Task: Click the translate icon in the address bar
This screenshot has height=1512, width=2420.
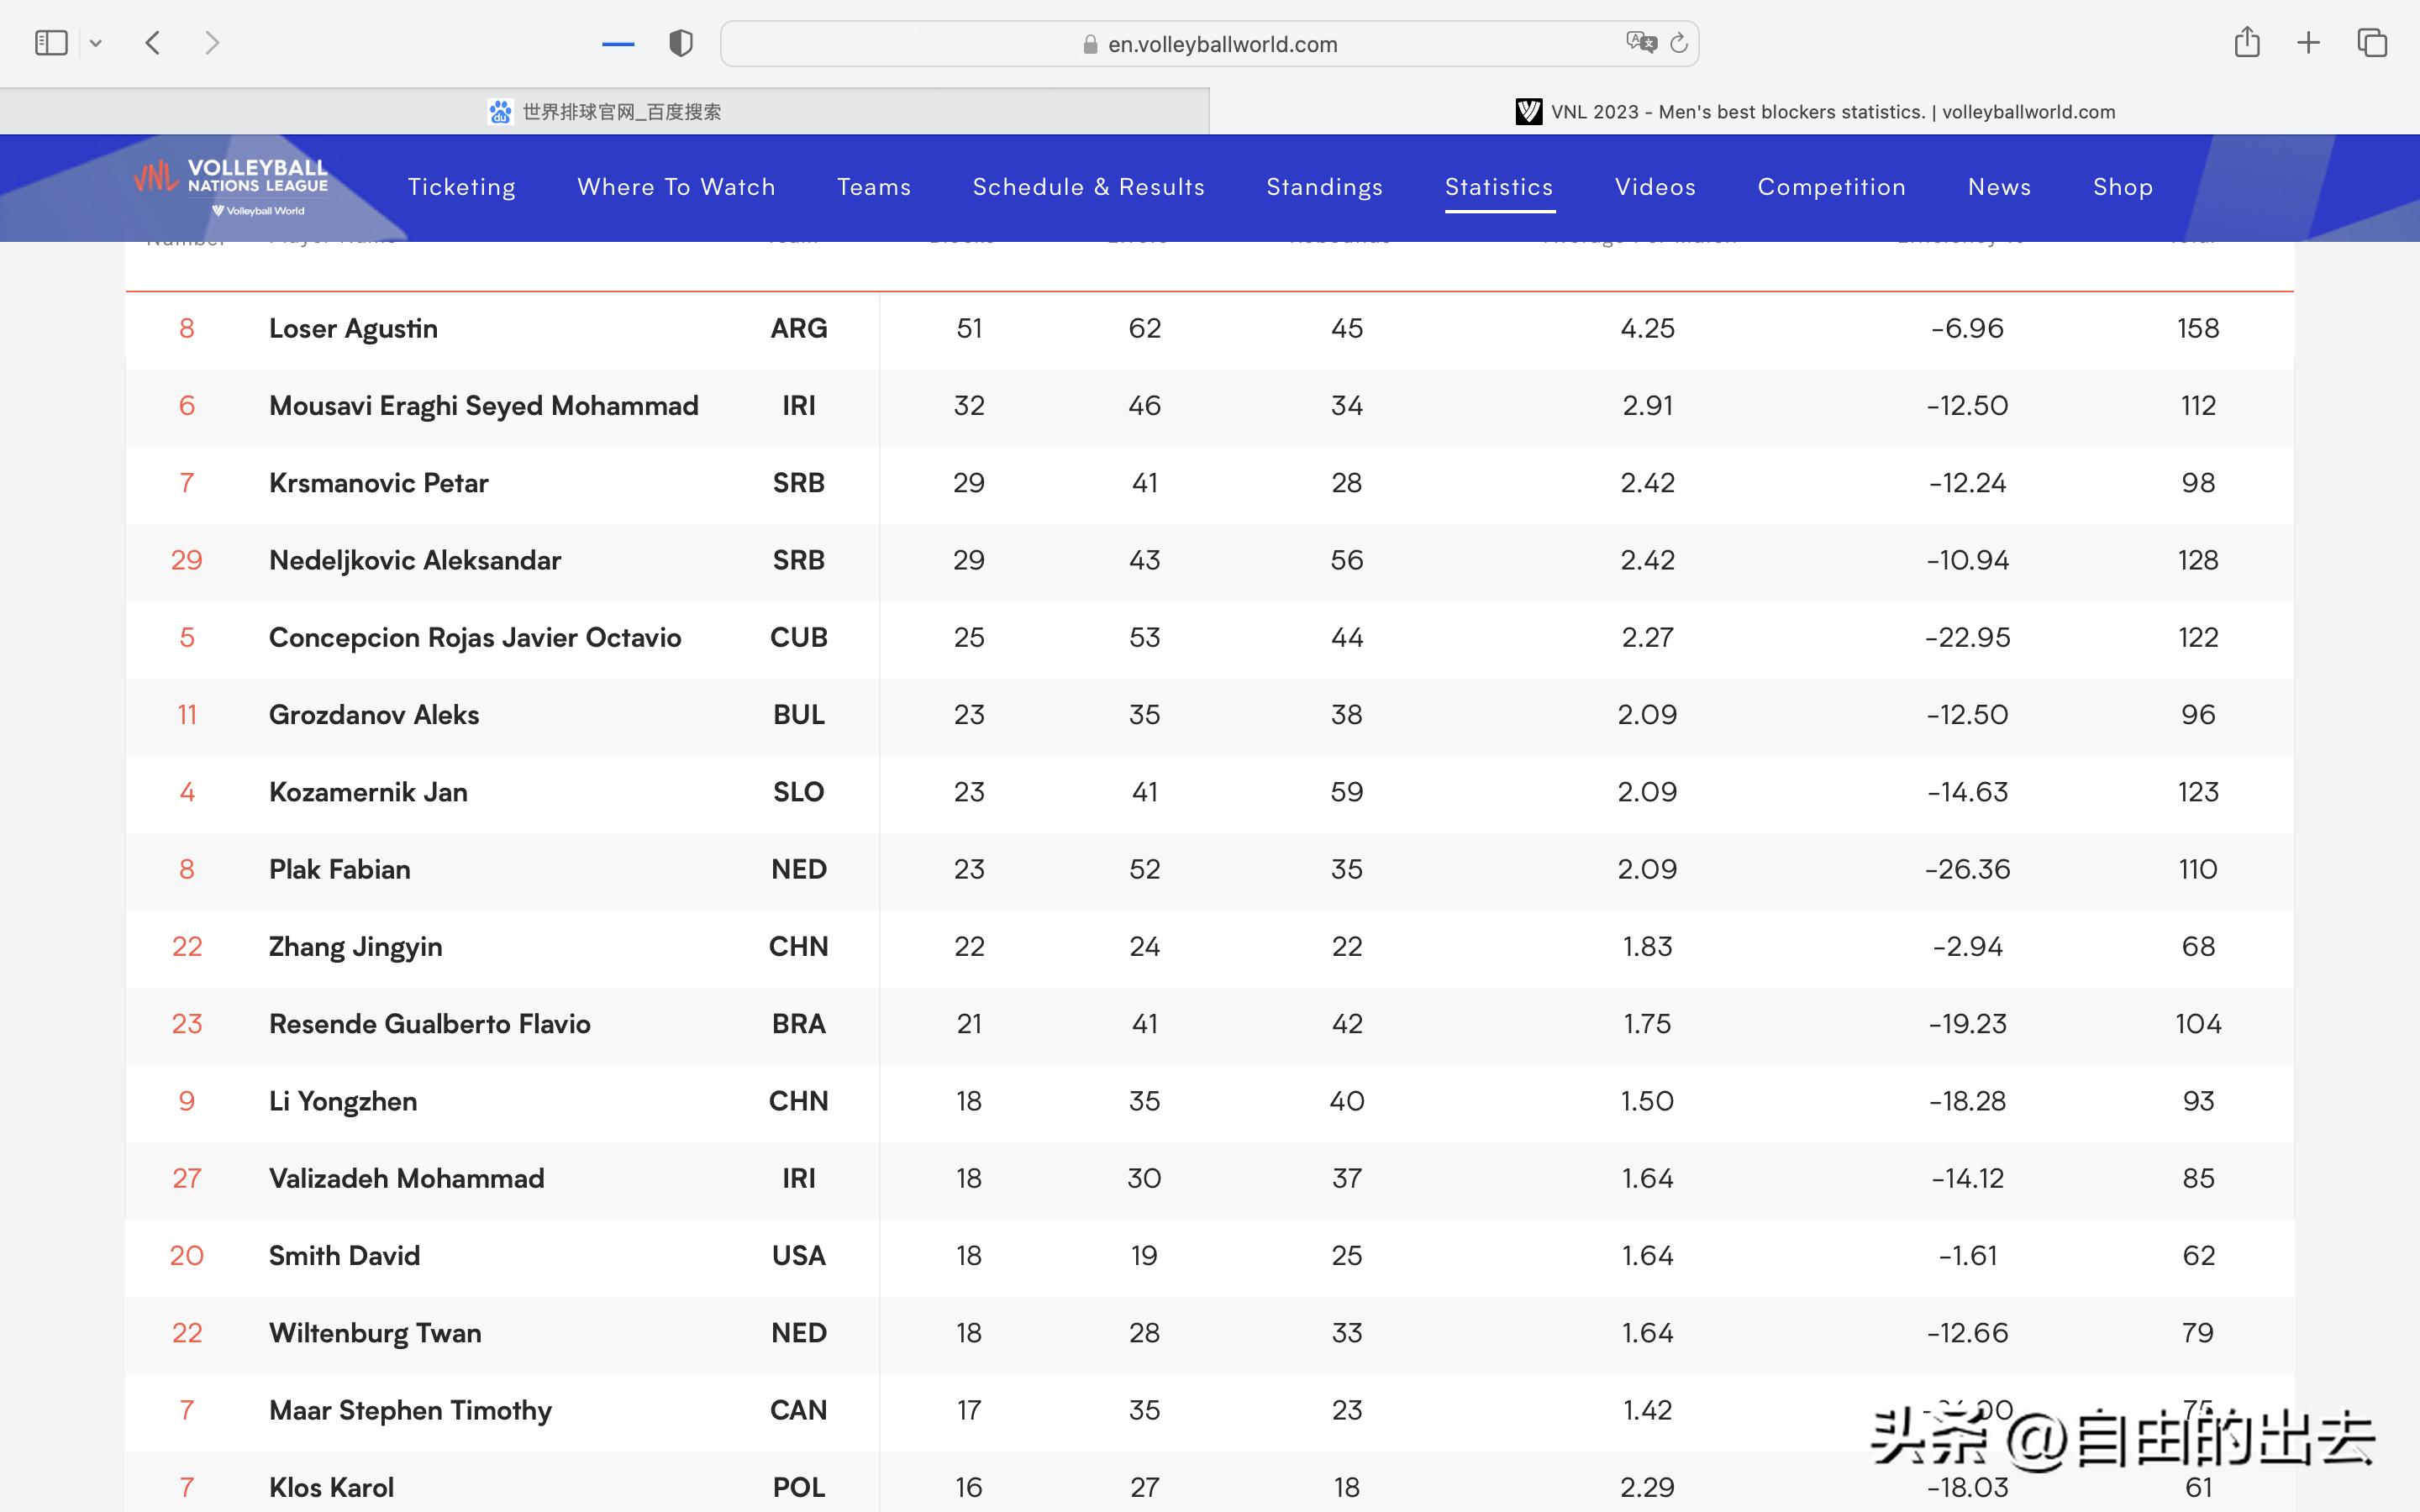Action: point(1640,43)
